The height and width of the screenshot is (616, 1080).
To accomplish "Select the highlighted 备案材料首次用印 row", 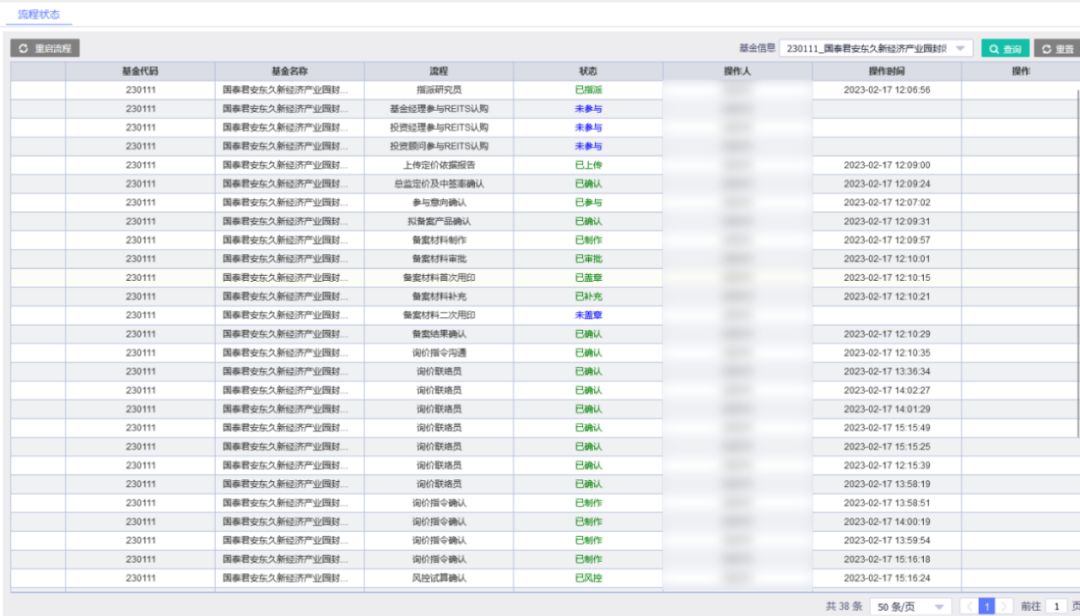I will point(544,278).
